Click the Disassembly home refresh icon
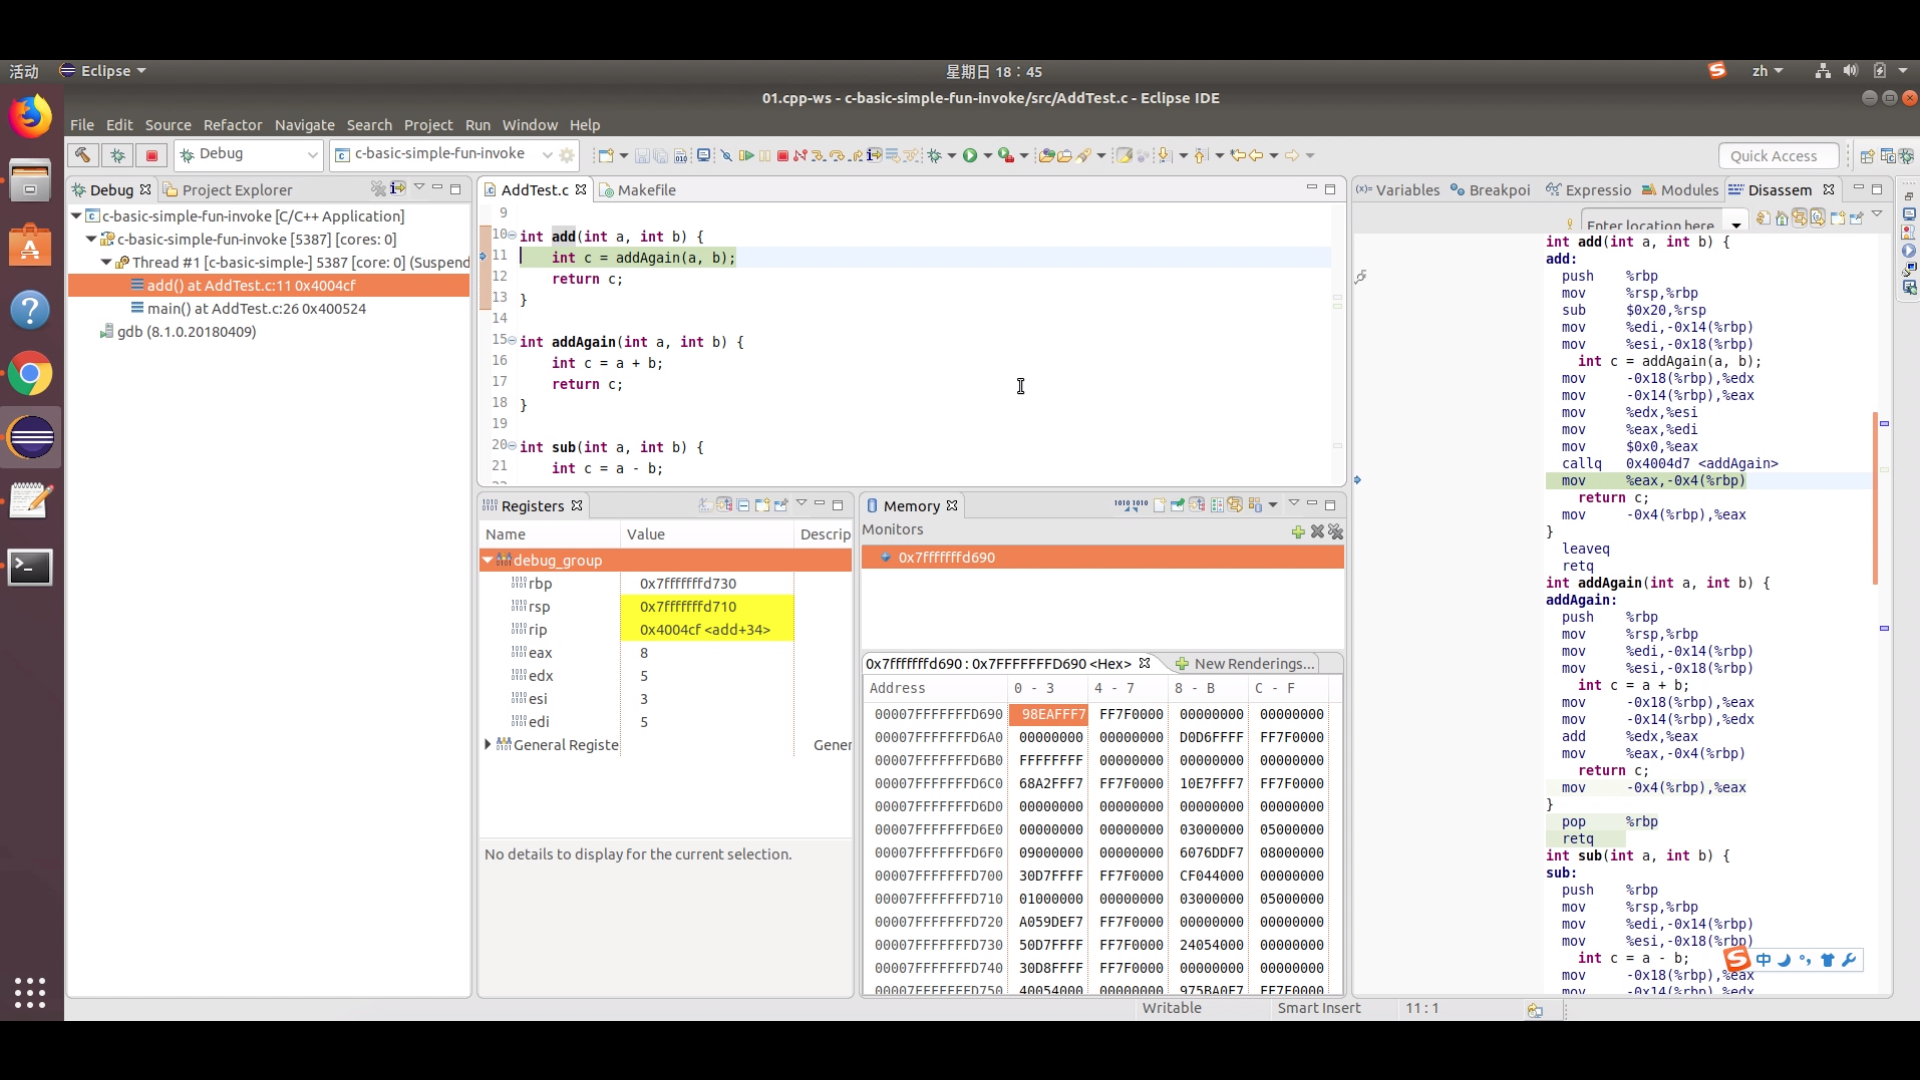Screen dimensions: 1920x1080 pos(1782,217)
